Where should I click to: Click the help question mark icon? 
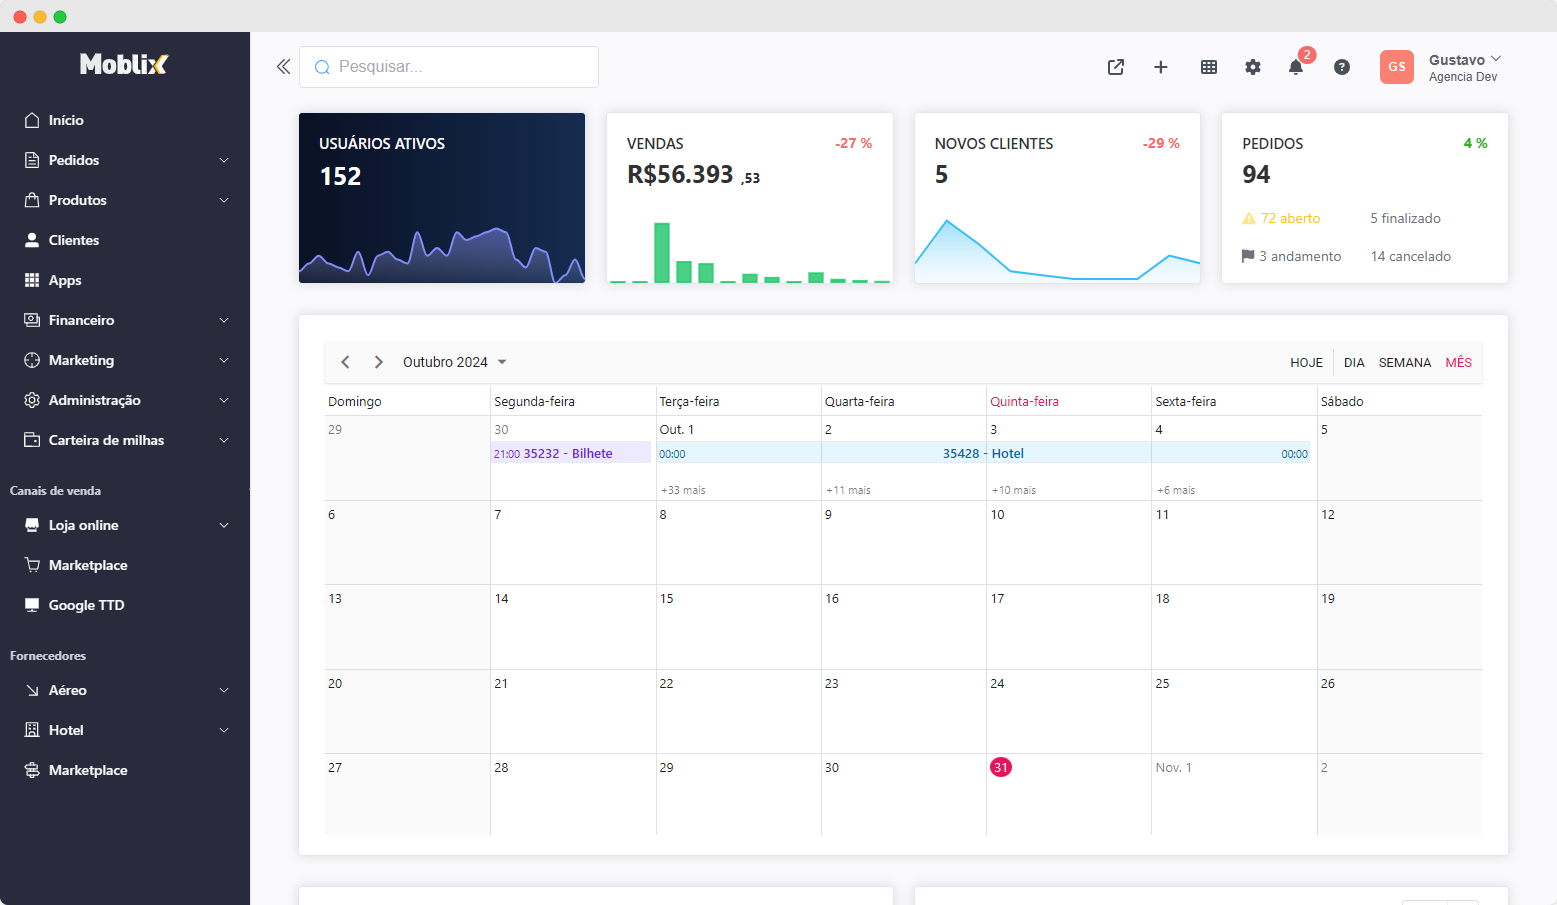point(1342,67)
